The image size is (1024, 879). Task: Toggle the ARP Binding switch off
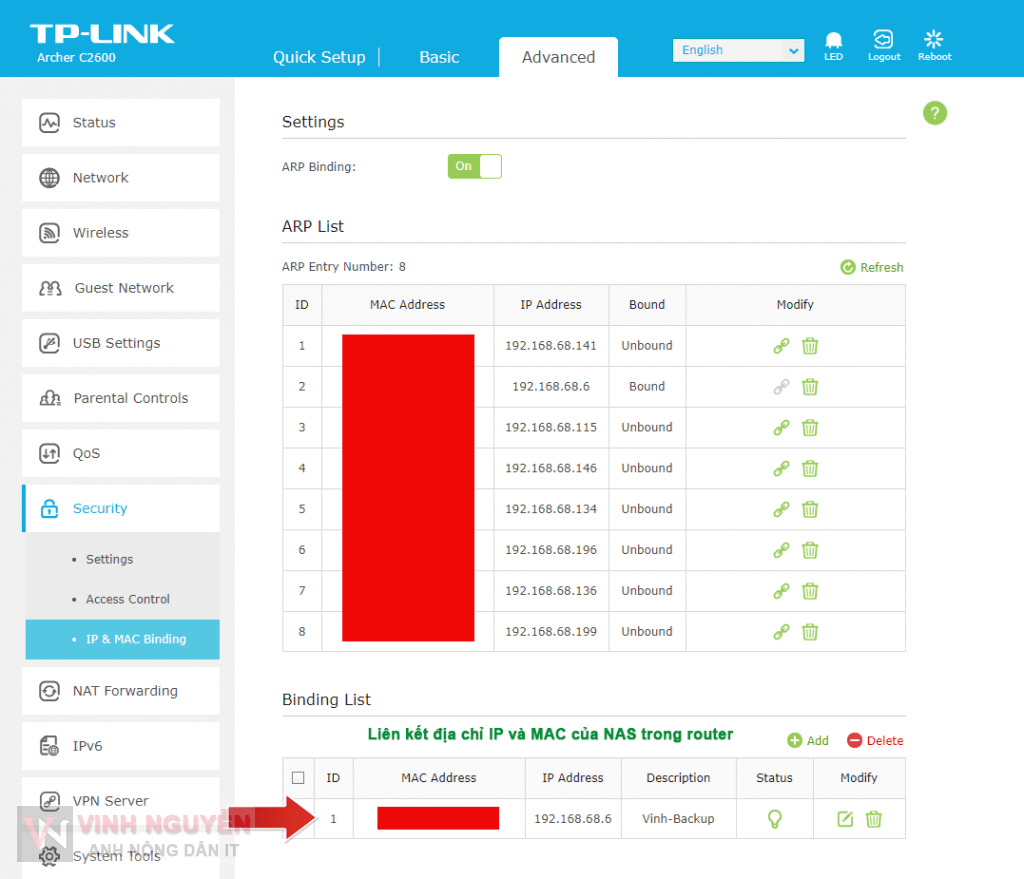(474, 166)
